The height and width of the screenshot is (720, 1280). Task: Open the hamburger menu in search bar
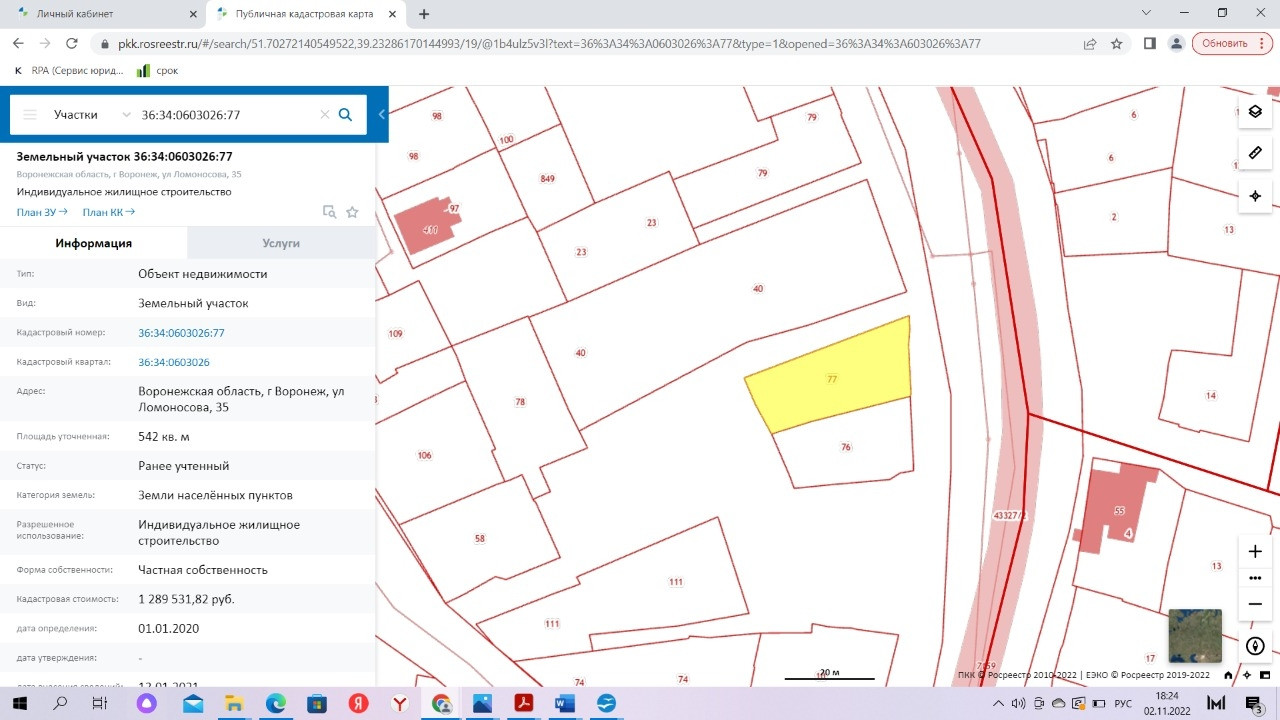click(x=30, y=115)
